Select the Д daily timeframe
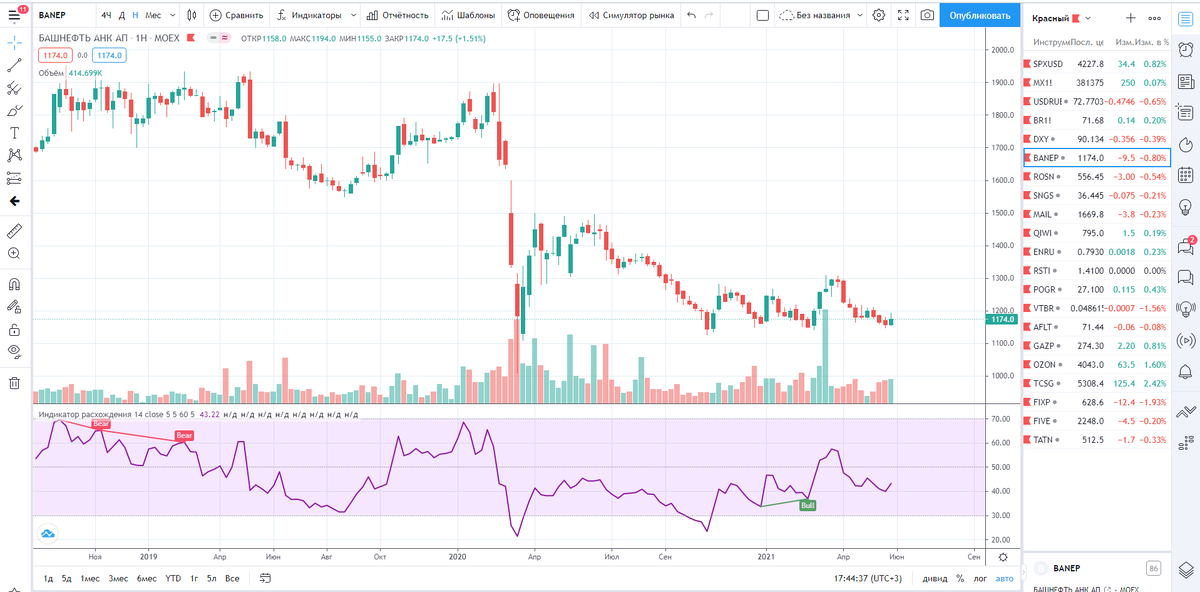The height and width of the screenshot is (592, 1200). [121, 15]
